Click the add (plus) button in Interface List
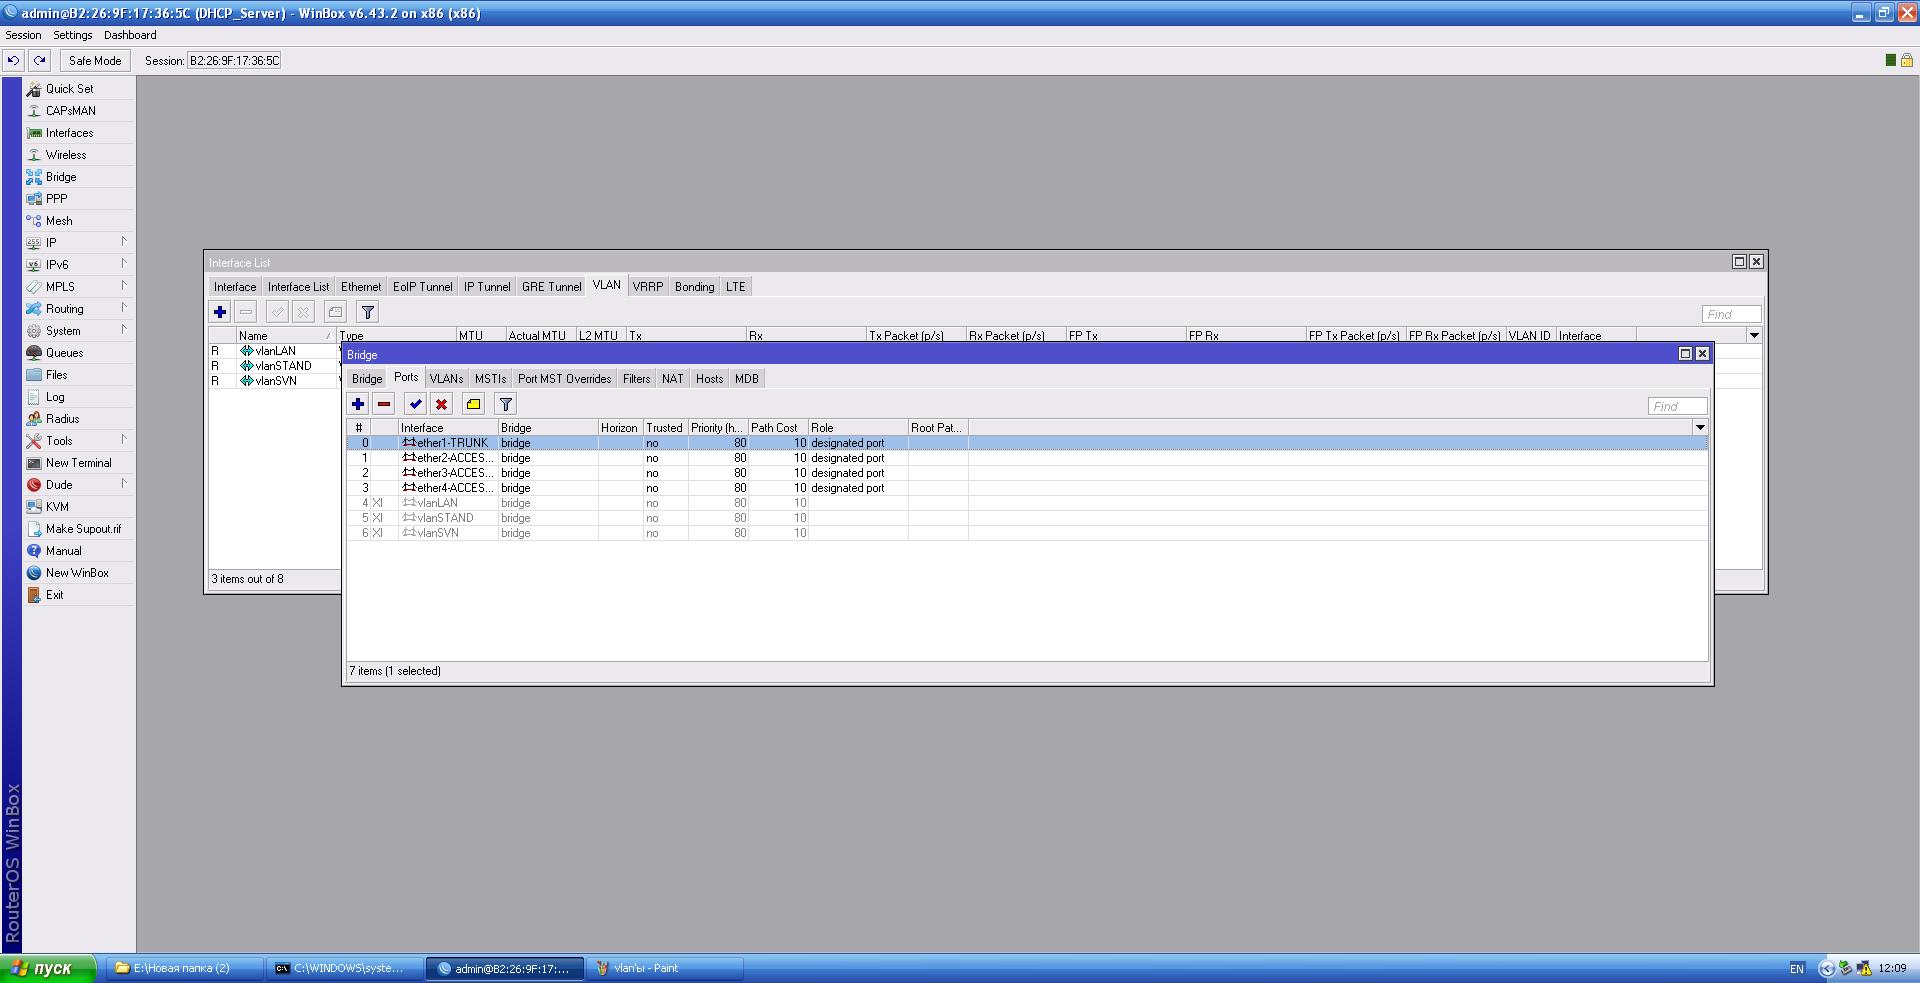The width and height of the screenshot is (1920, 983). pos(220,312)
